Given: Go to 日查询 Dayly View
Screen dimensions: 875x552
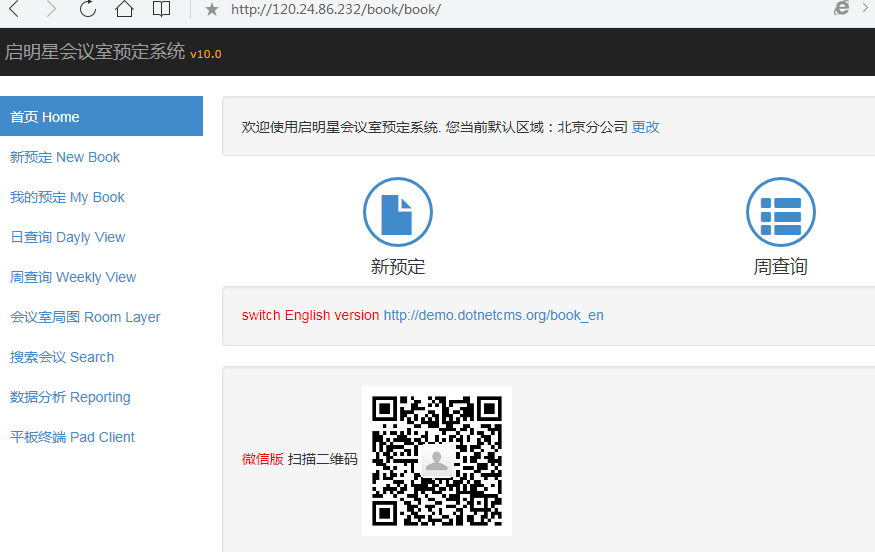Looking at the screenshot, I should 68,237.
